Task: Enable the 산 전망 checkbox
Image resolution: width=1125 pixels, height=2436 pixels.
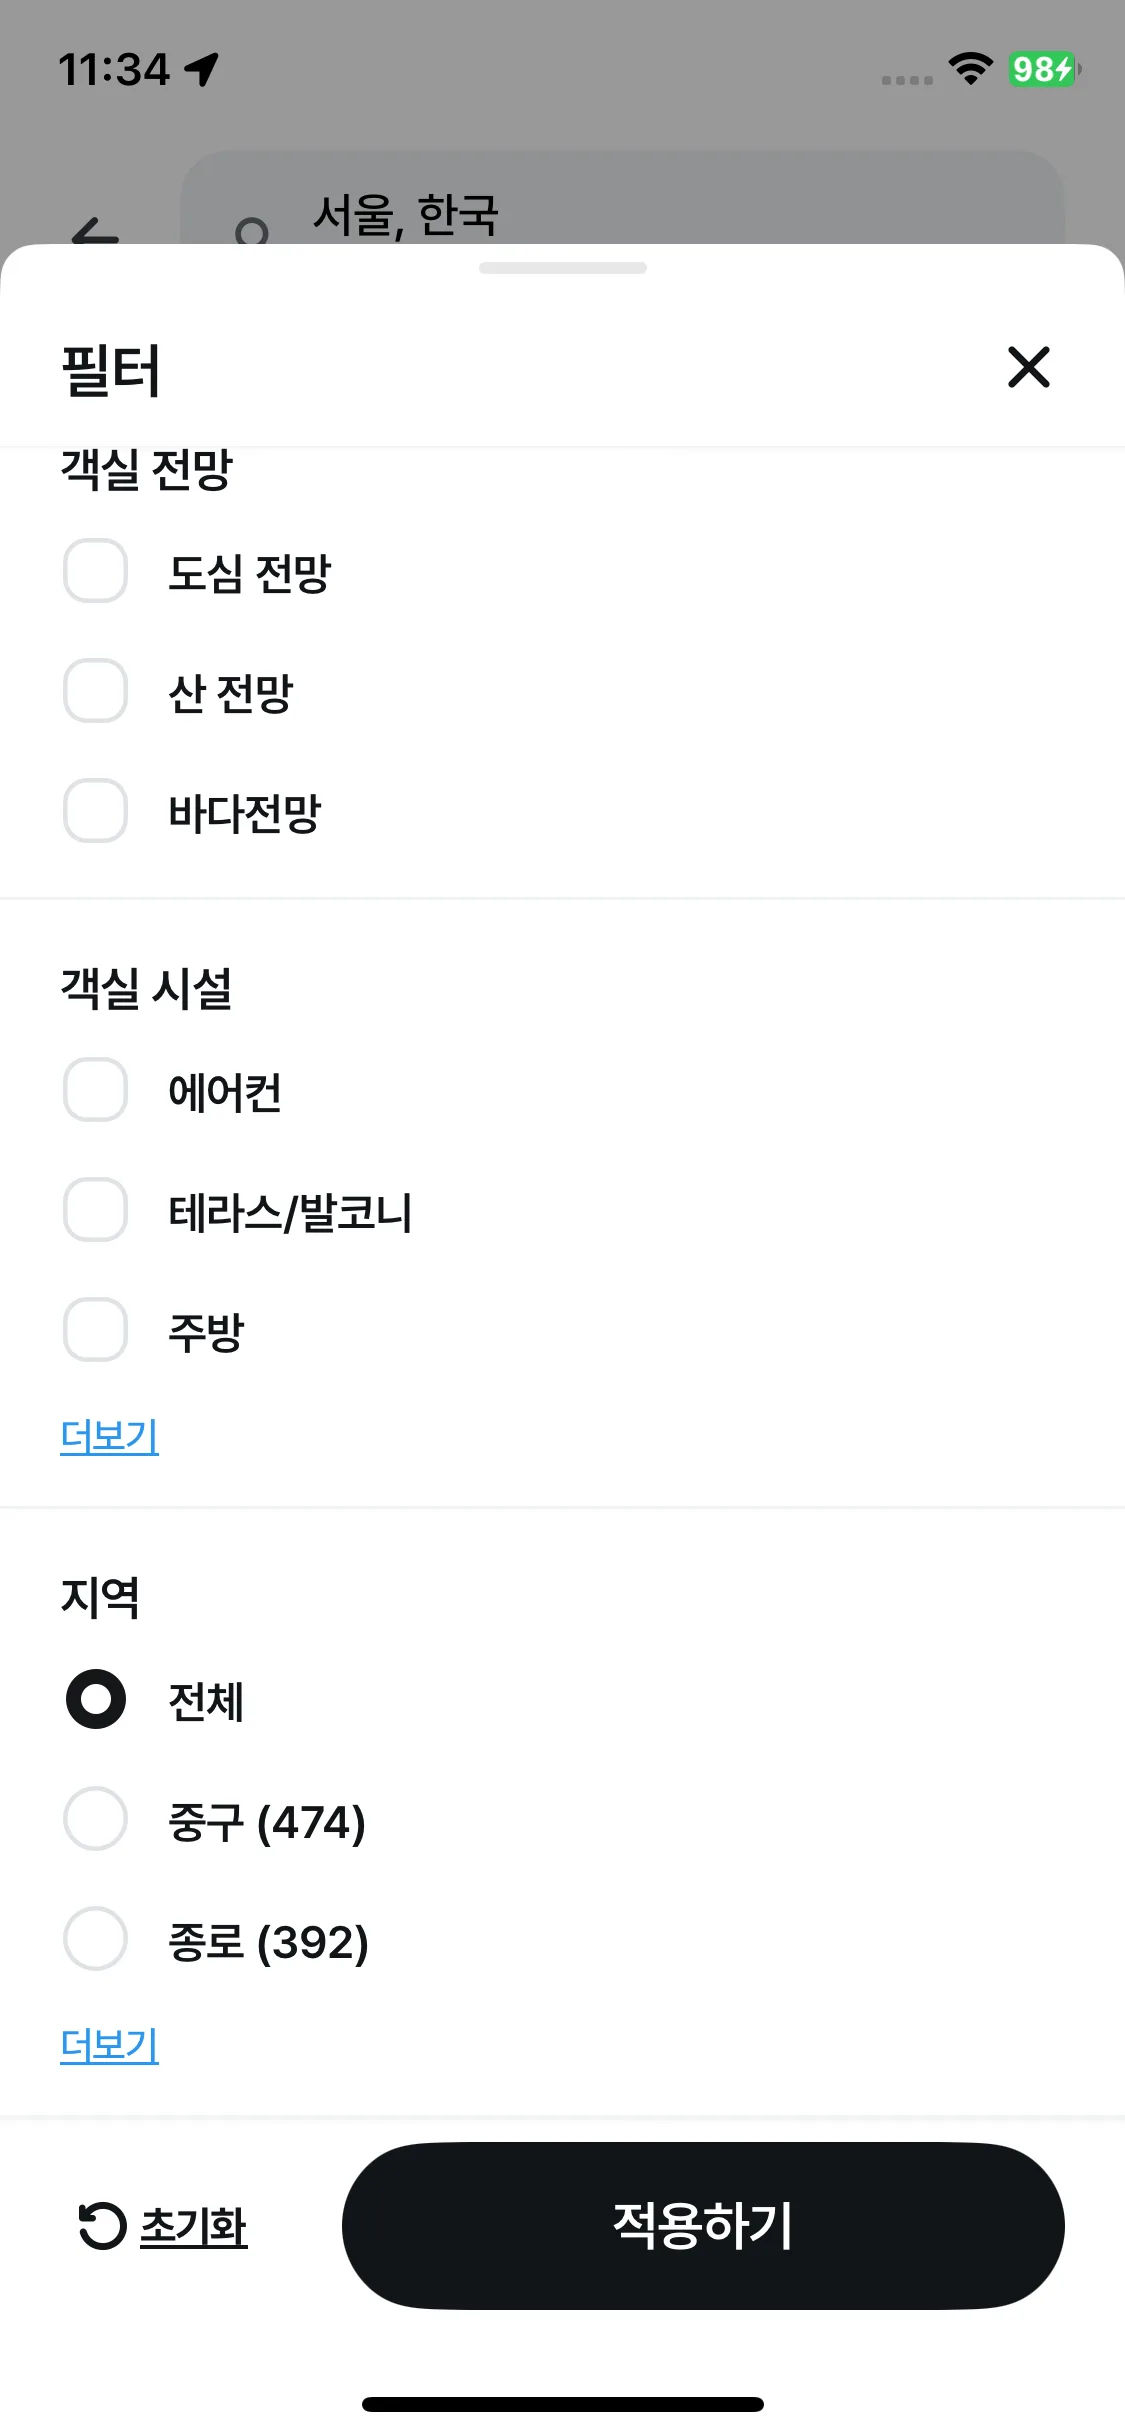Action: (x=95, y=691)
